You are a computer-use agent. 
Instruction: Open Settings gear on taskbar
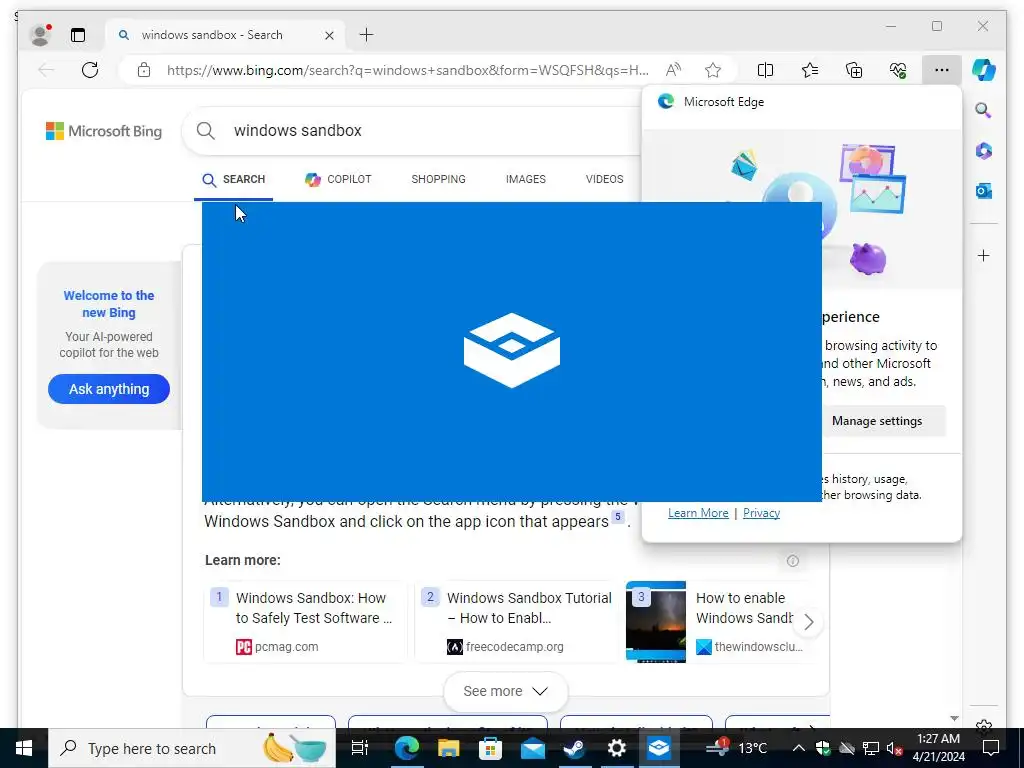point(616,748)
